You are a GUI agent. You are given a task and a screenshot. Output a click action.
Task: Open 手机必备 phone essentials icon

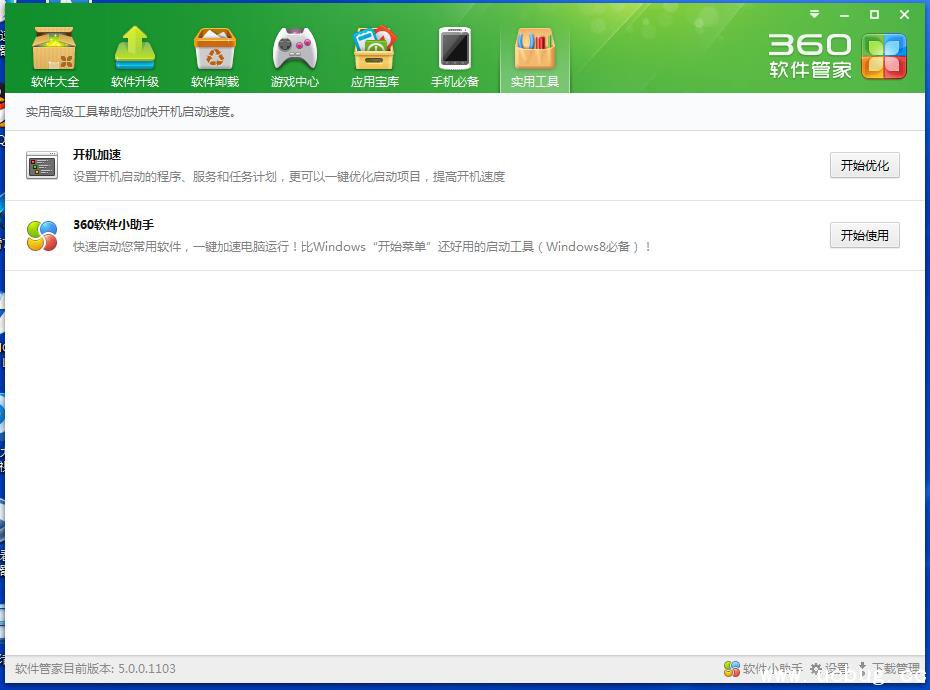(455, 56)
